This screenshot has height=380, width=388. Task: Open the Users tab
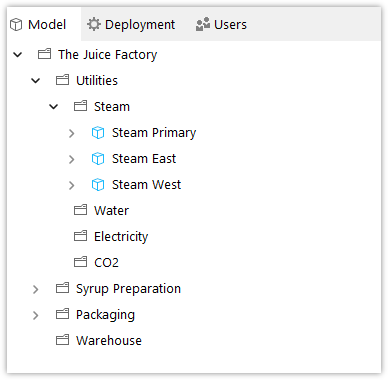pos(221,24)
